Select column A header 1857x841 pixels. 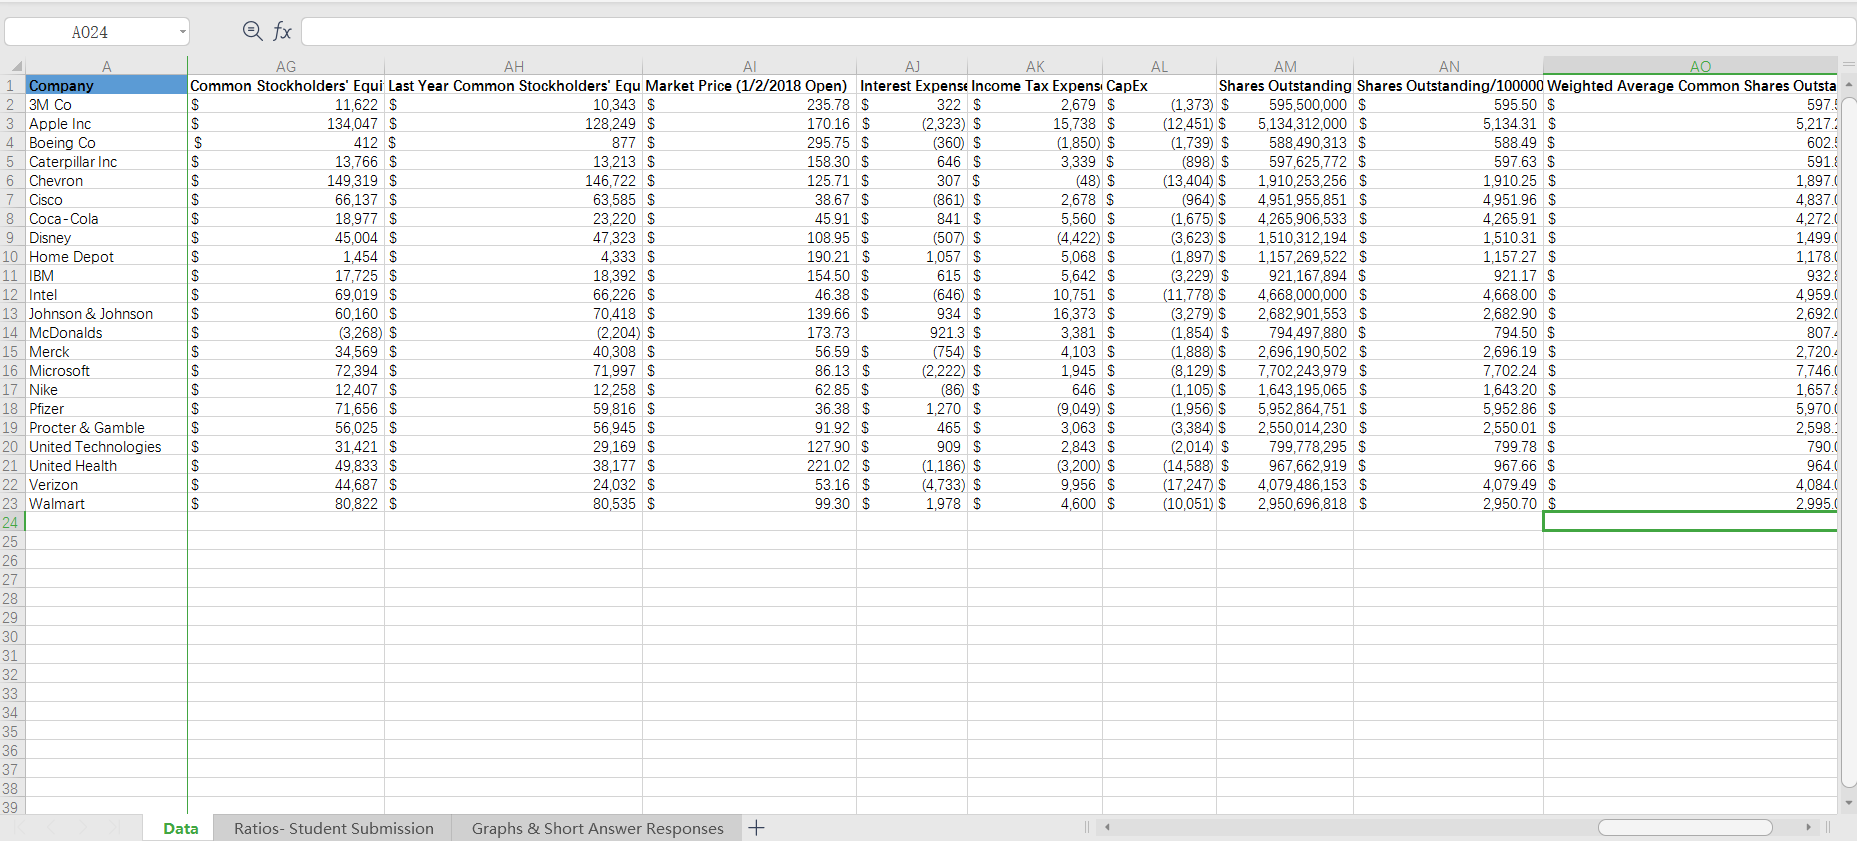106,67
